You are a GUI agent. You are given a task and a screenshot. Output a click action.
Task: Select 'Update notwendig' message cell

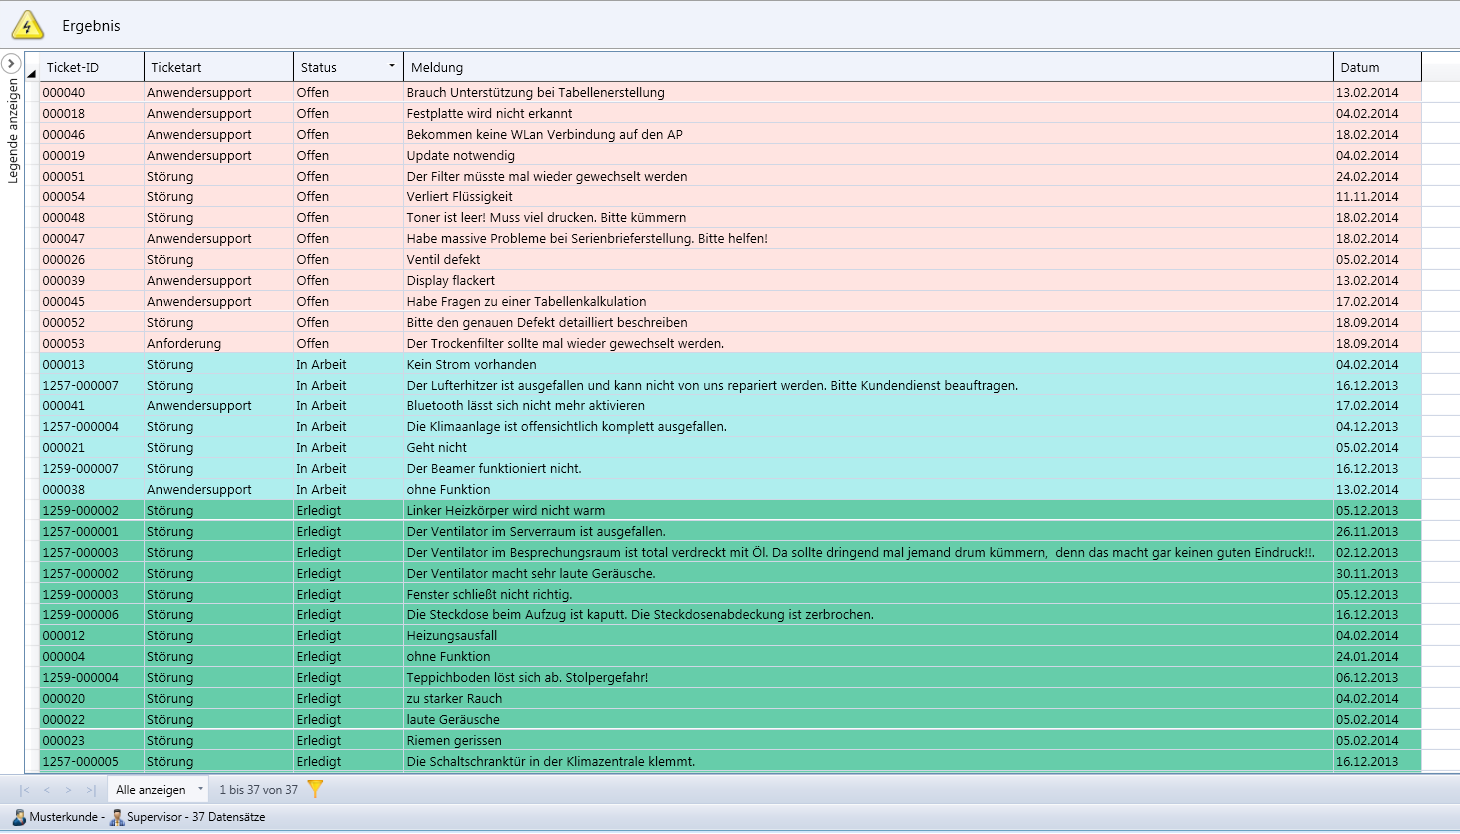868,155
